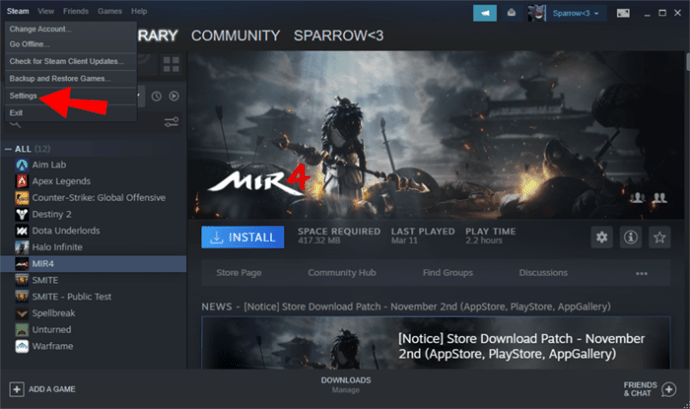
Task: Open the notifications bell icon
Action: (x=511, y=13)
